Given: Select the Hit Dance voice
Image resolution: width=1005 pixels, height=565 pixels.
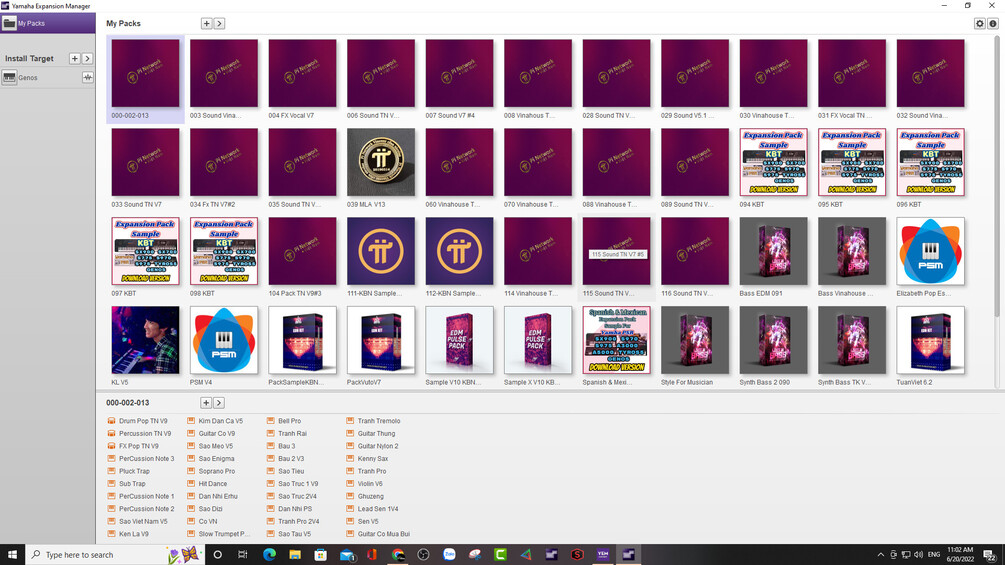Looking at the screenshot, I should [x=208, y=484].
